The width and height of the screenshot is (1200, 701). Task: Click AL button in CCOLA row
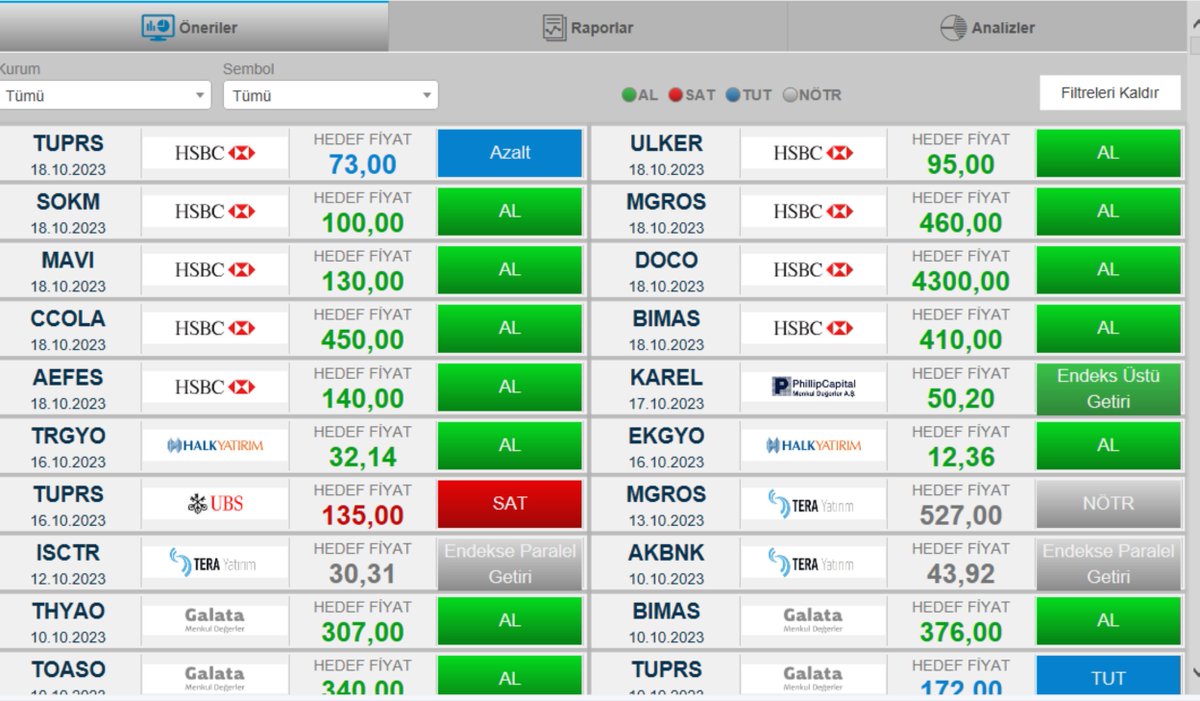(x=510, y=328)
